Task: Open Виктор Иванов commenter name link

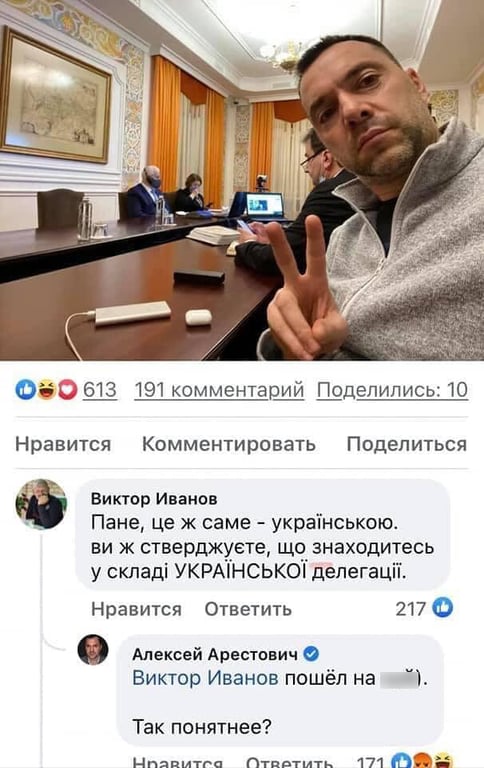Action: point(154,499)
